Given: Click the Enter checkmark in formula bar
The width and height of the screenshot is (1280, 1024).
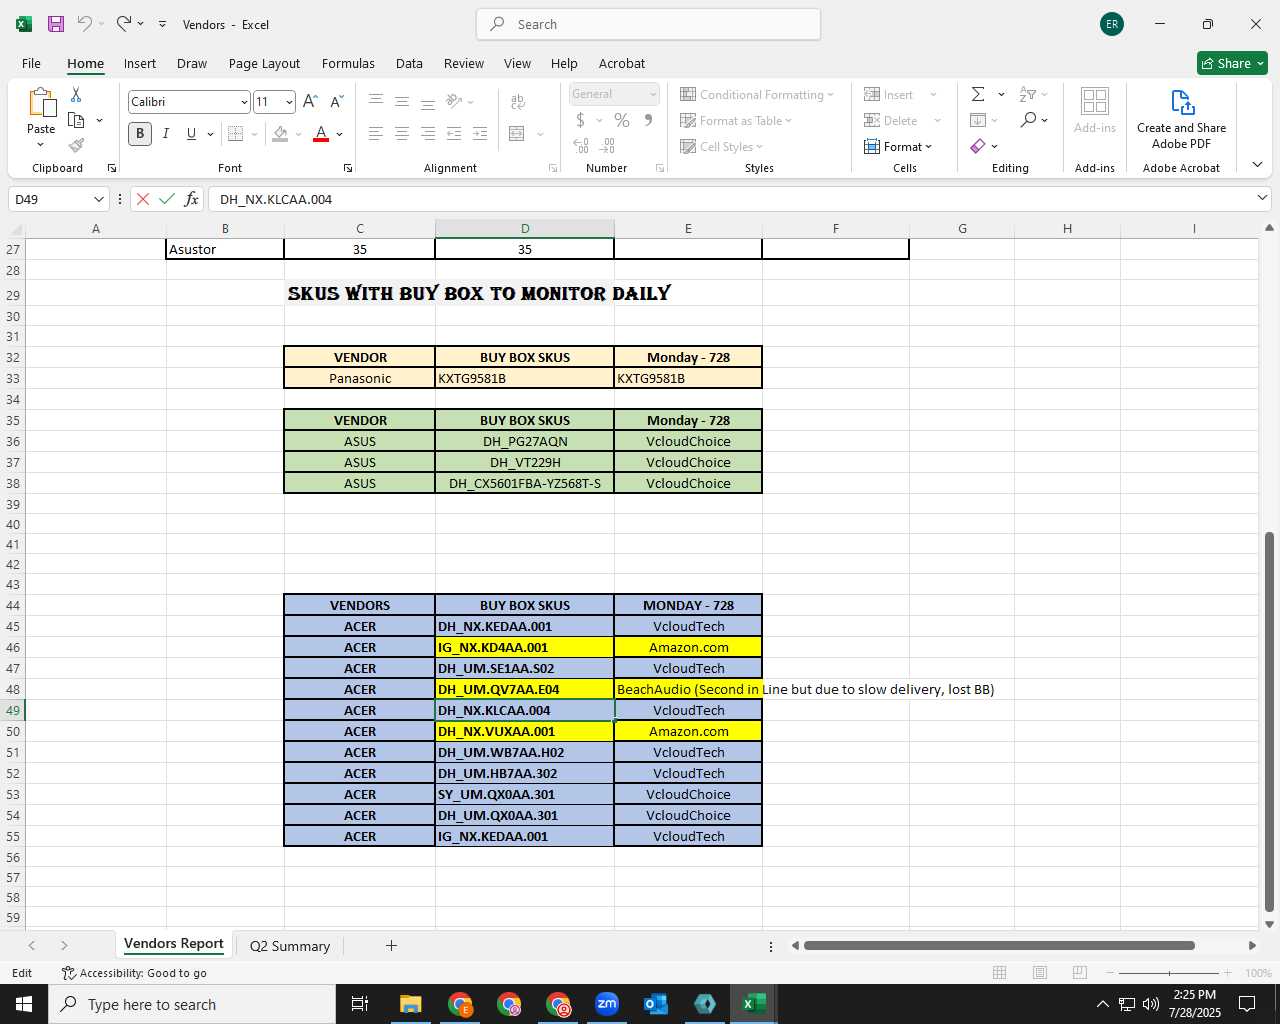Looking at the screenshot, I should click(167, 199).
